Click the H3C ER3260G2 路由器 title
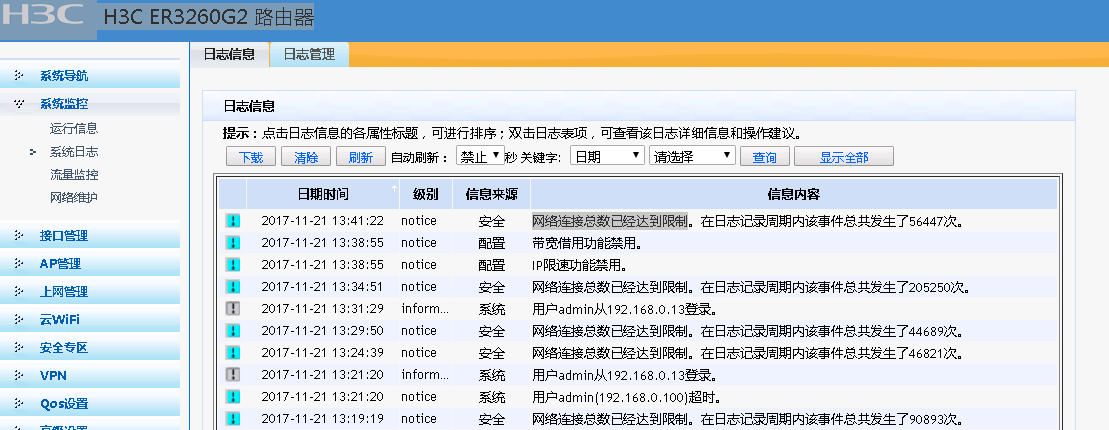Viewport: 1109px width, 430px height. pyautogui.click(x=209, y=17)
